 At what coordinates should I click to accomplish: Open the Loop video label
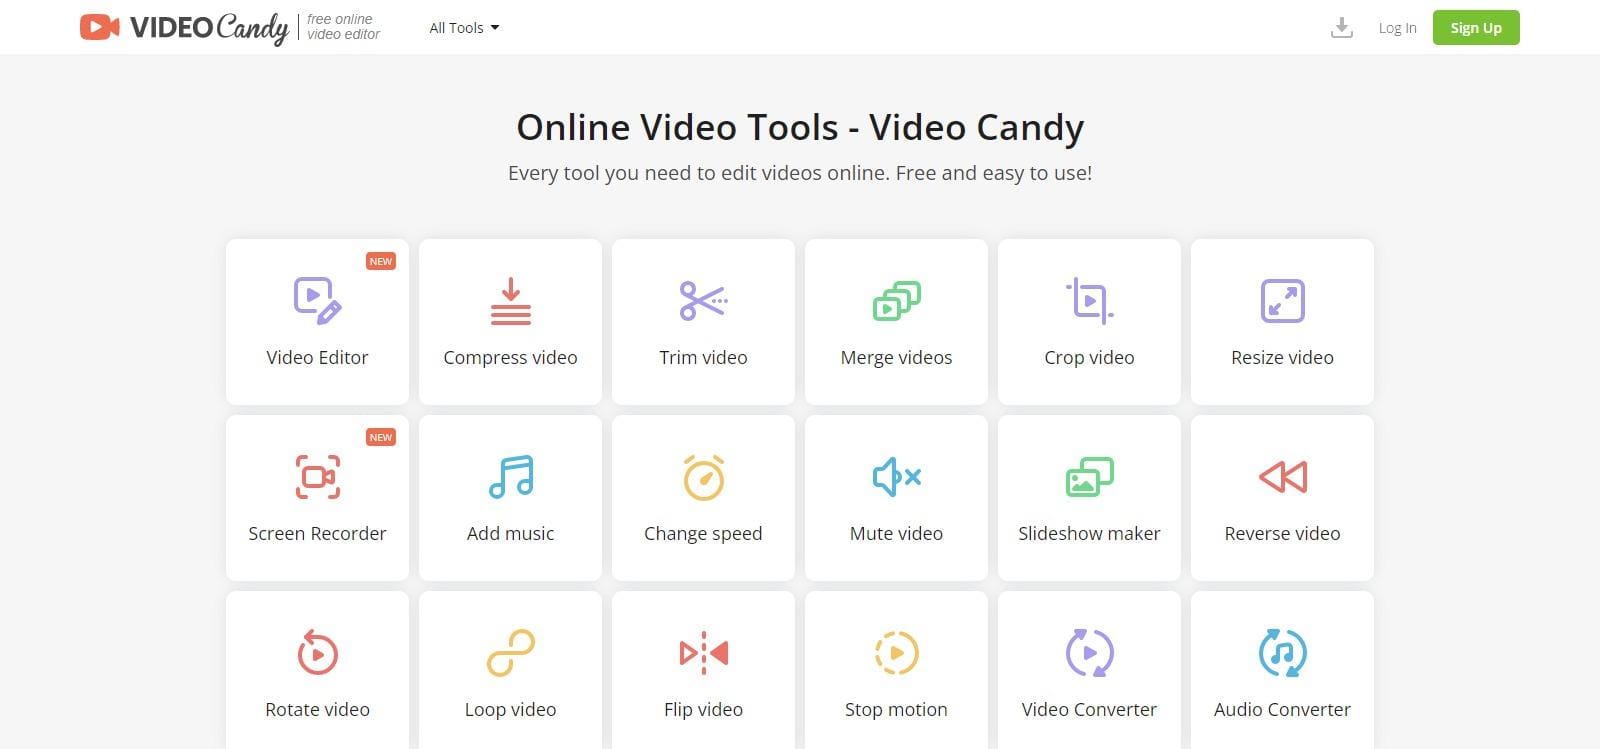[510, 710]
